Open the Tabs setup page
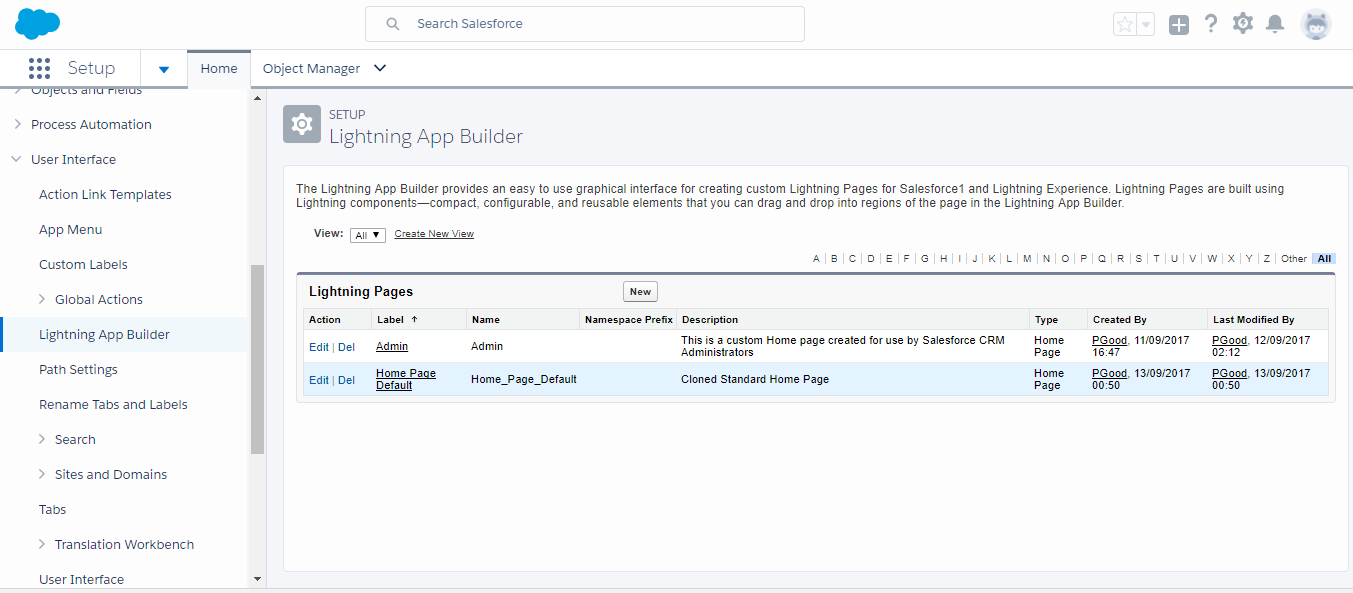1353x593 pixels. click(52, 510)
